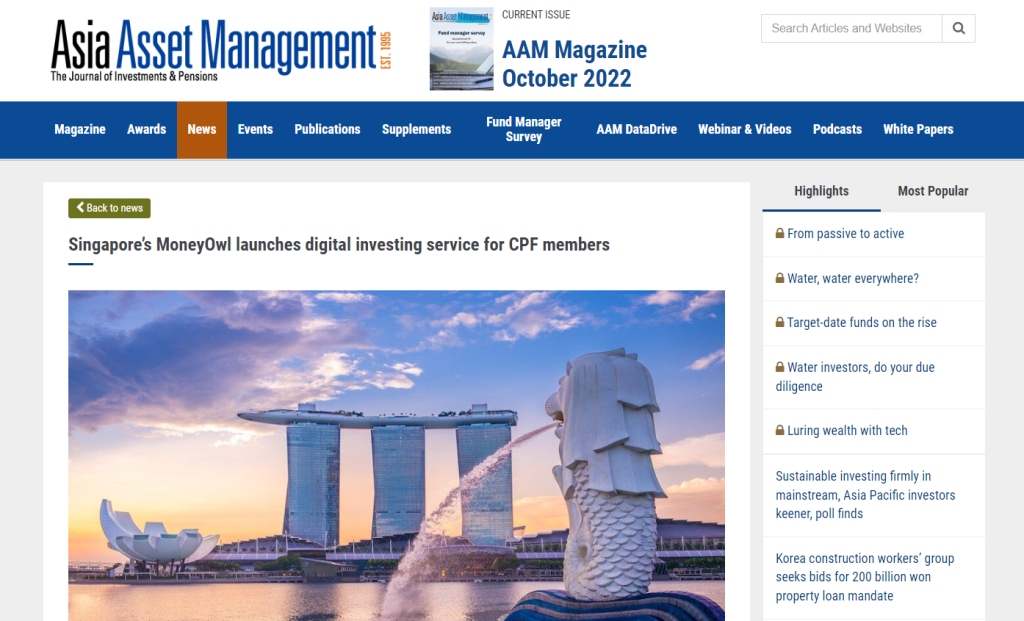Open Sustainable investing firmly in mainstream article
Screen dimensions: 1024x621
(865, 495)
